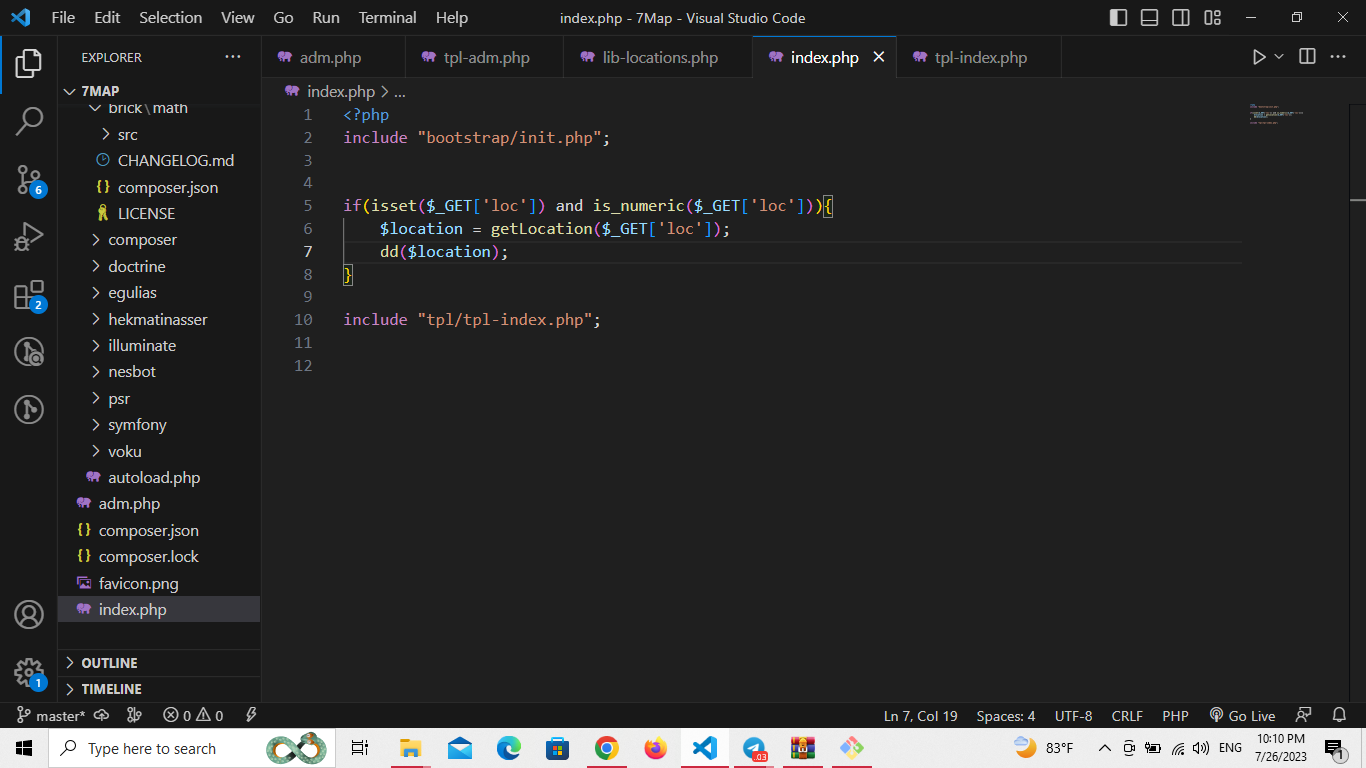This screenshot has width=1366, height=768.
Task: Open the View menu
Action: point(238,18)
